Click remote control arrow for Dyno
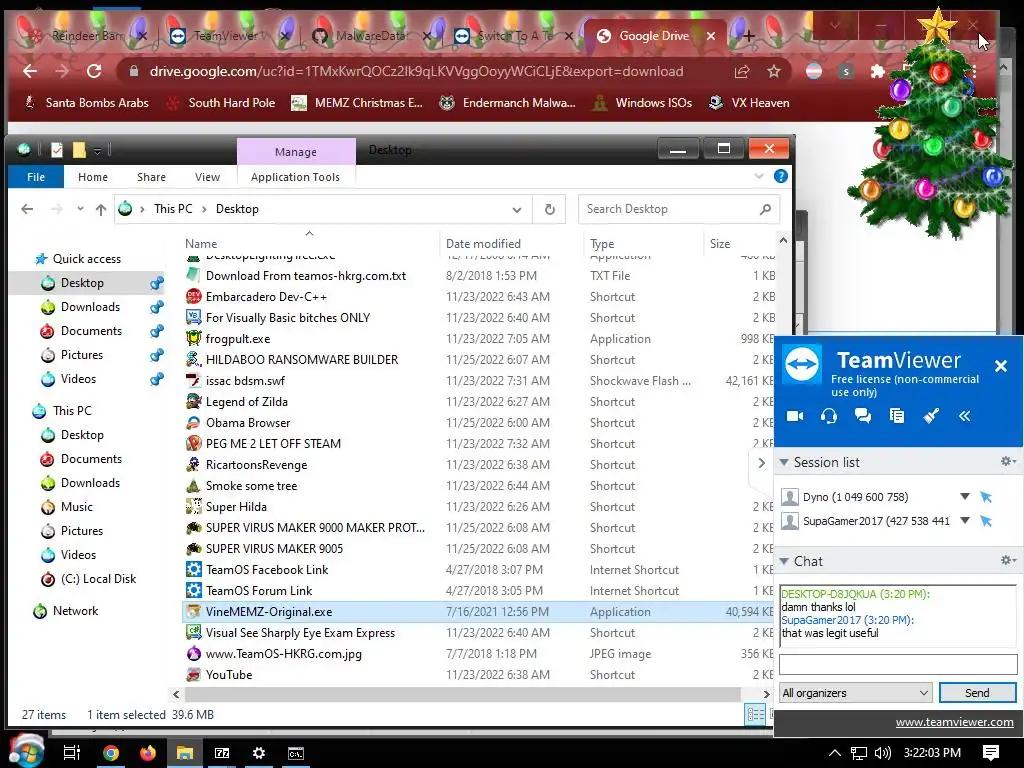The width and height of the screenshot is (1024, 768). [986, 497]
